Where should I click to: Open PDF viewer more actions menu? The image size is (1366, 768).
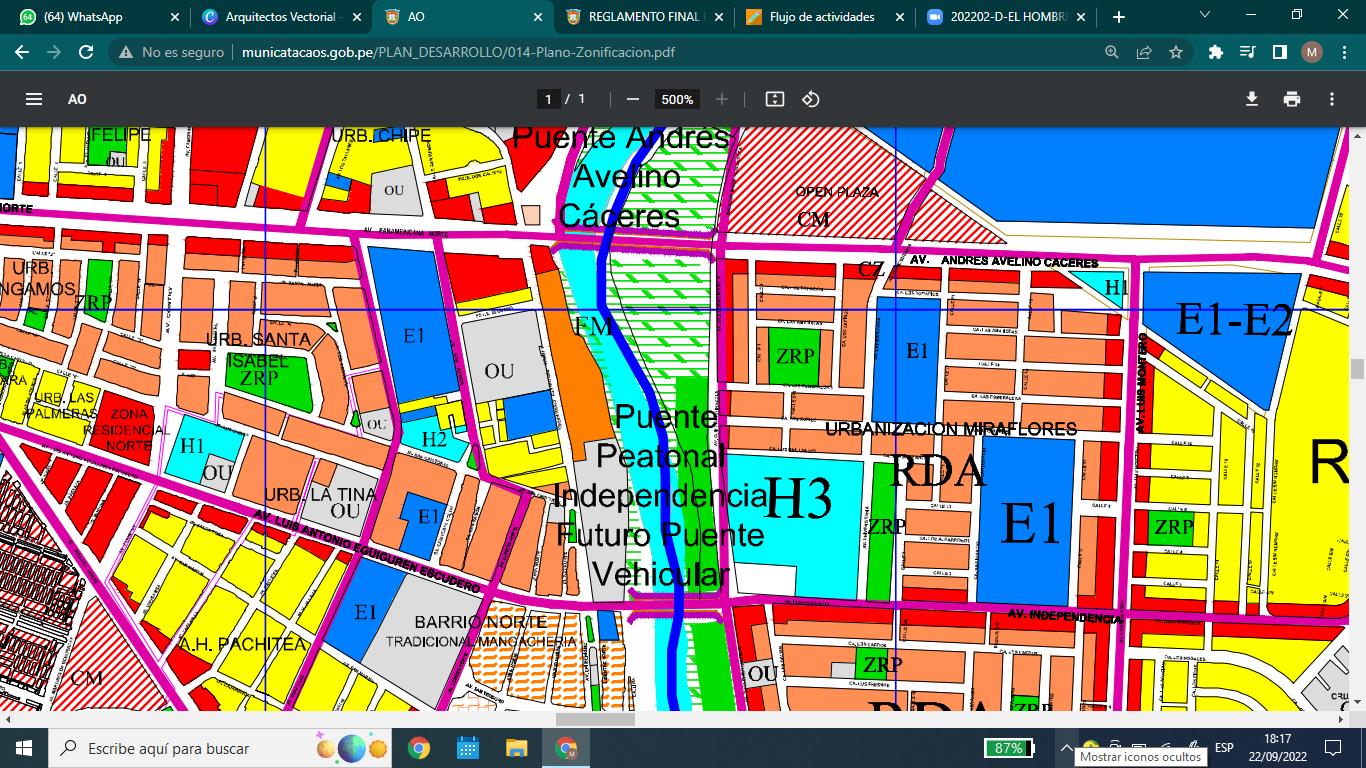1332,99
